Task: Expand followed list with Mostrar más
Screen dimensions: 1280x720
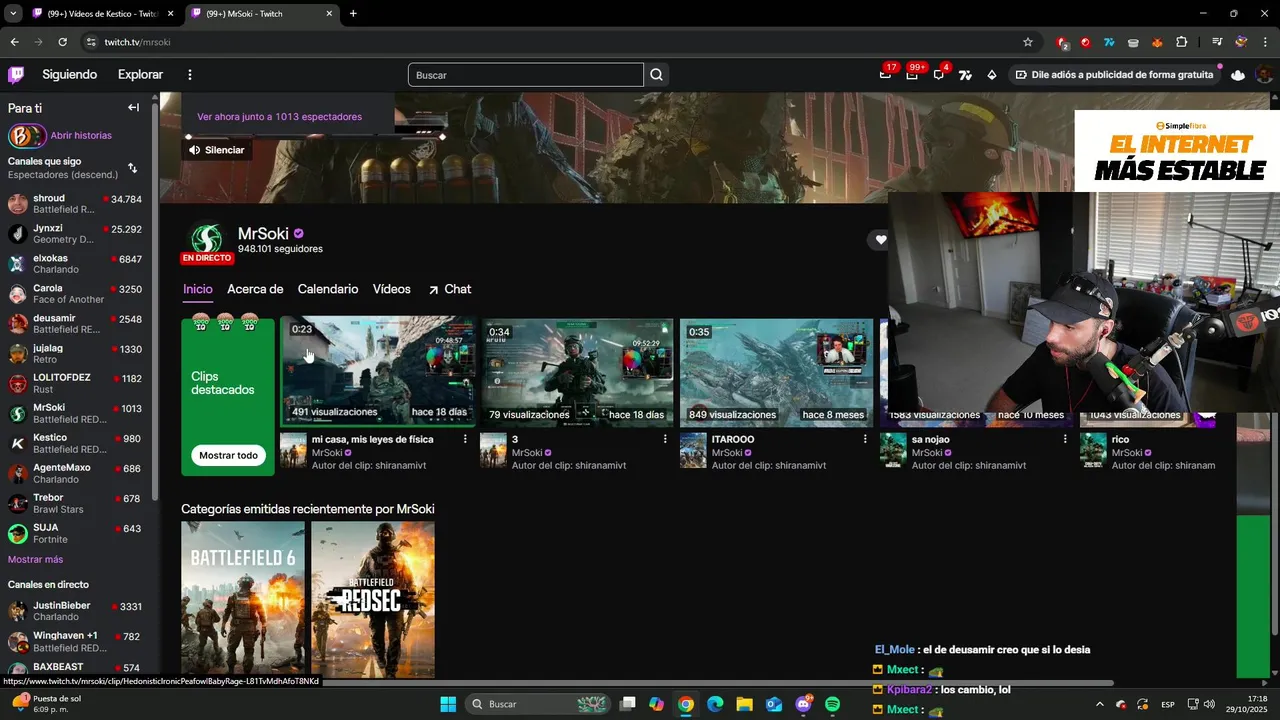Action: (35, 559)
